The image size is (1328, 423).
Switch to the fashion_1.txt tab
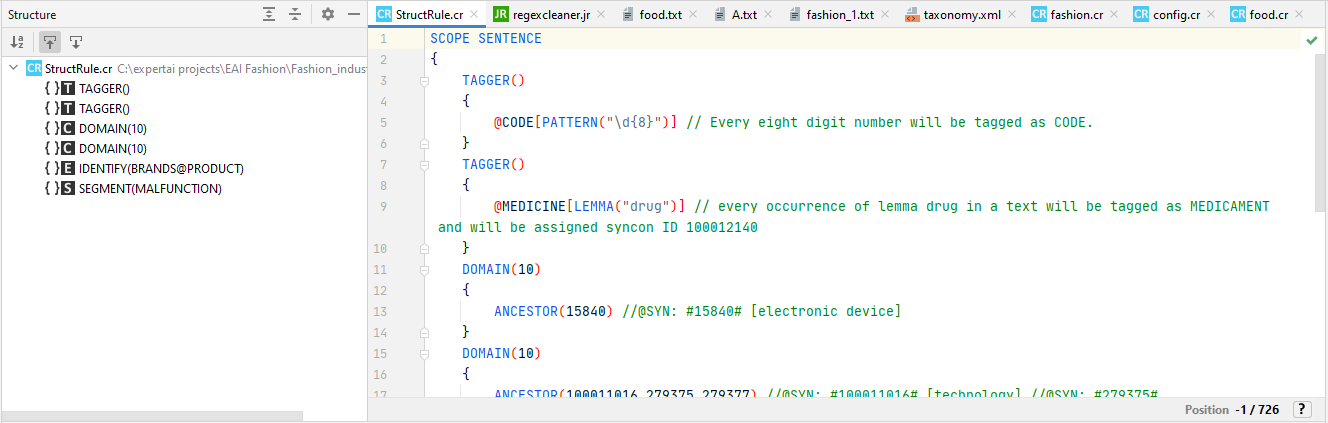point(840,14)
